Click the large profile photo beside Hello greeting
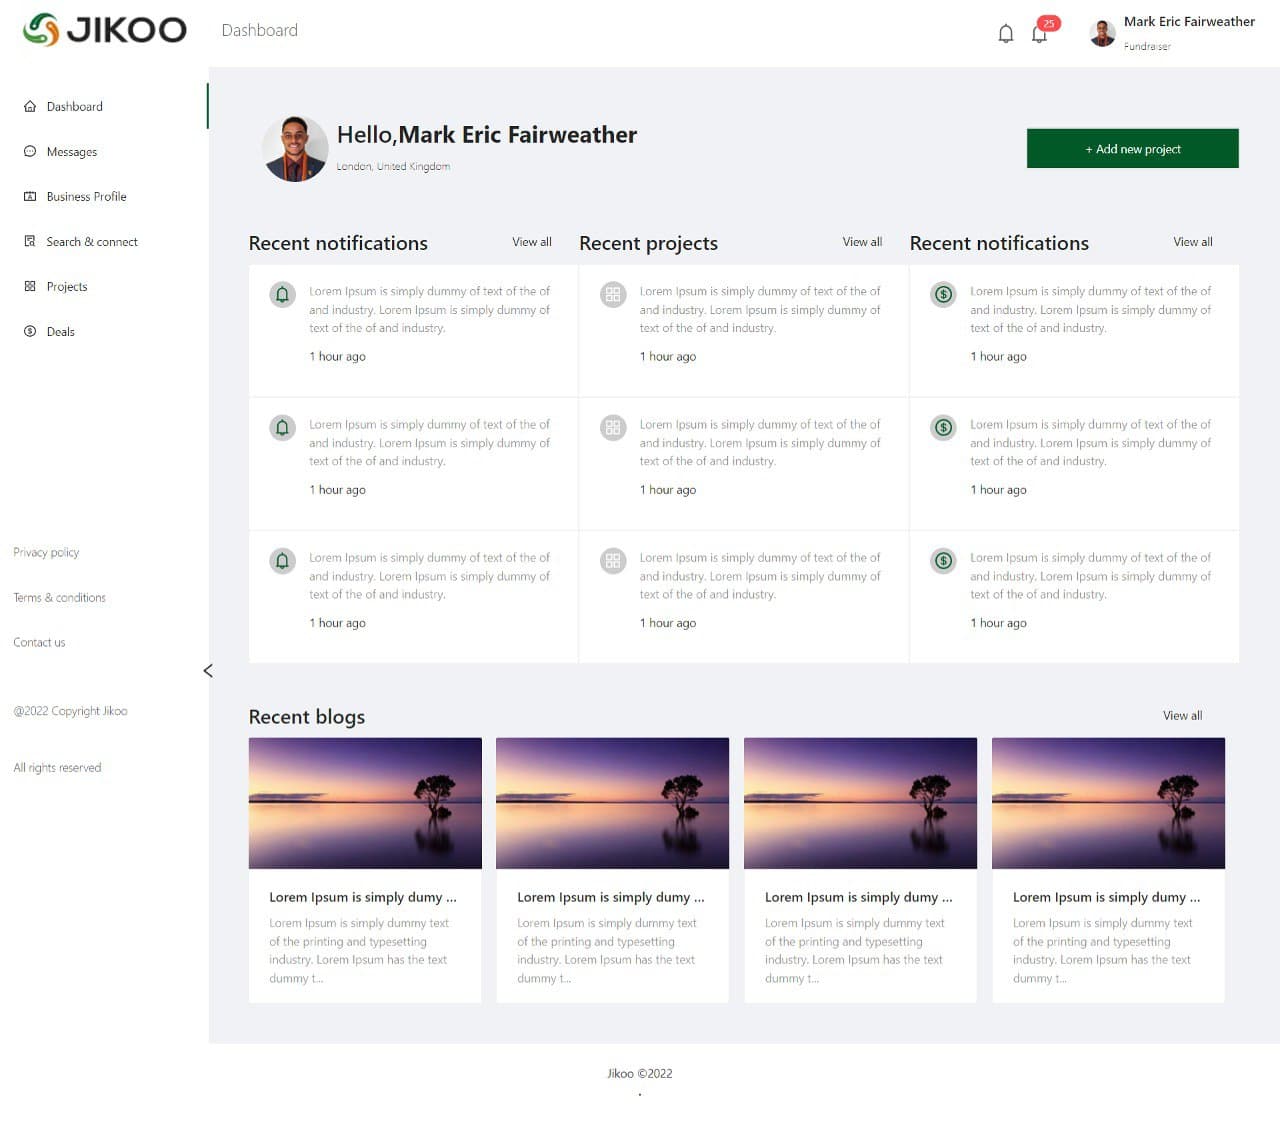Image resolution: width=1280 pixels, height=1124 pixels. (295, 149)
